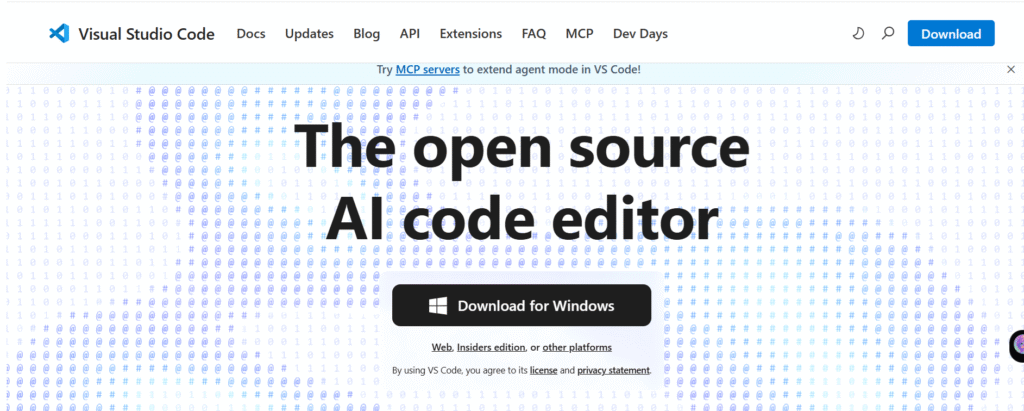Image resolution: width=1024 pixels, height=411 pixels.
Task: Open the Extensions marketplace link
Action: click(471, 33)
